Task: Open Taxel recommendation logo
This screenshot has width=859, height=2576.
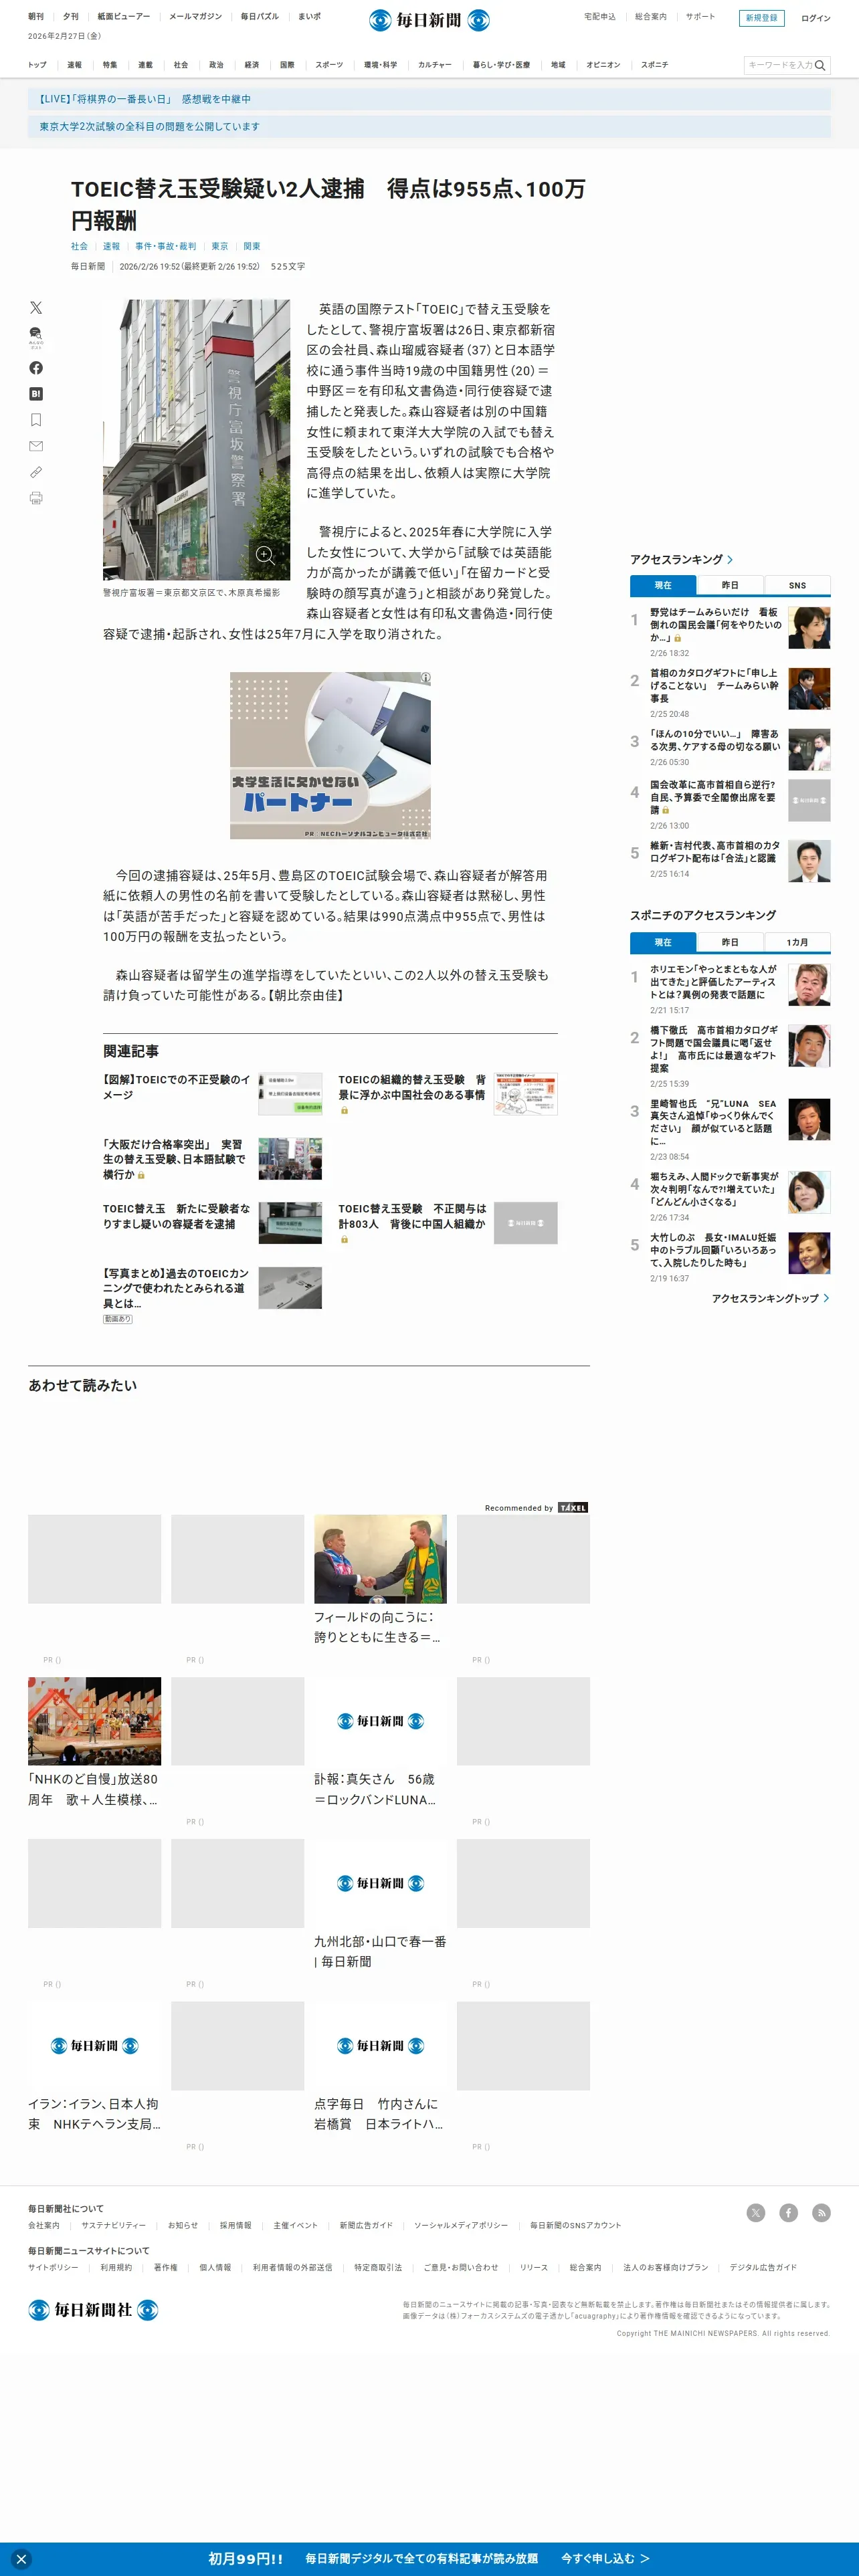Action: (573, 1508)
